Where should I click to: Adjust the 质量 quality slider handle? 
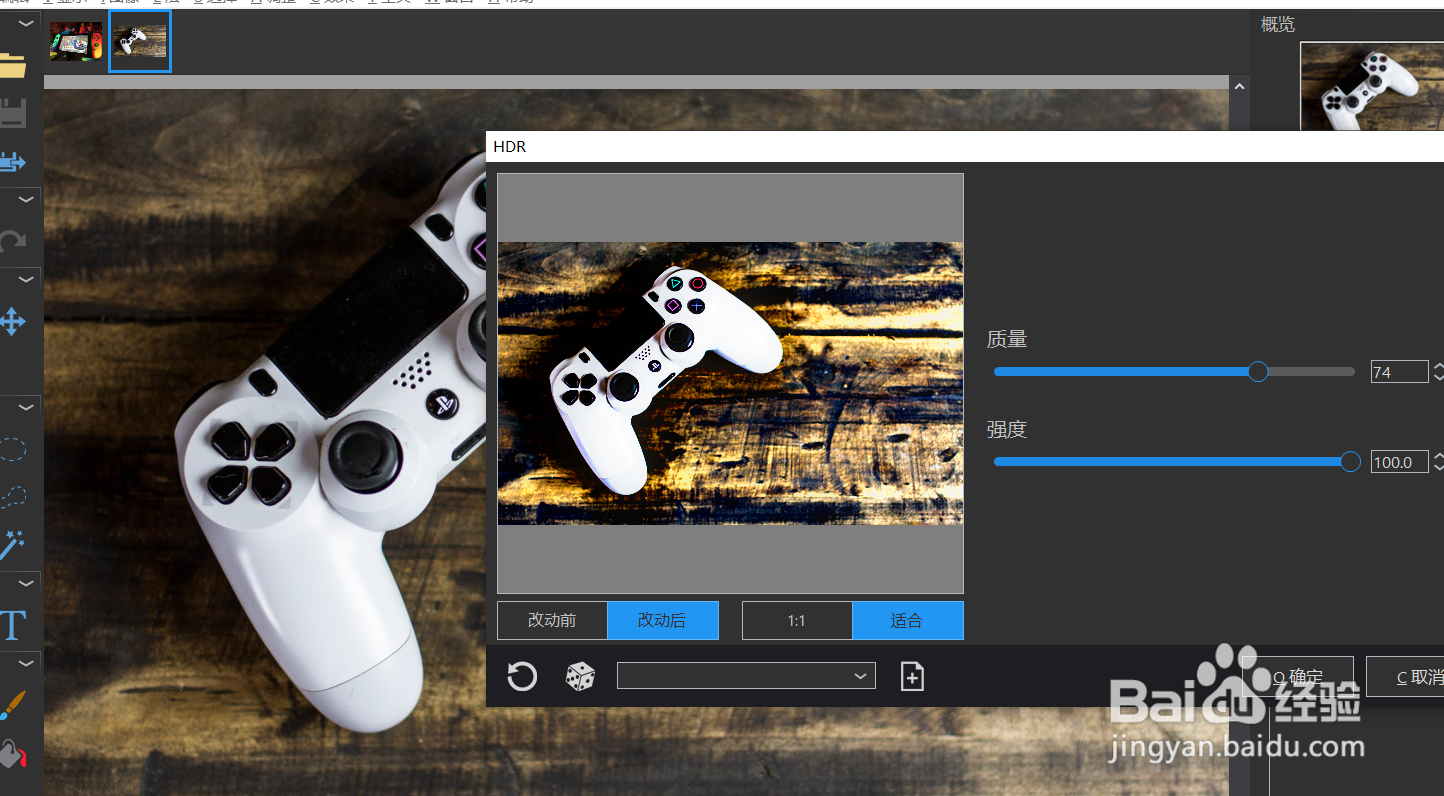pos(1258,372)
